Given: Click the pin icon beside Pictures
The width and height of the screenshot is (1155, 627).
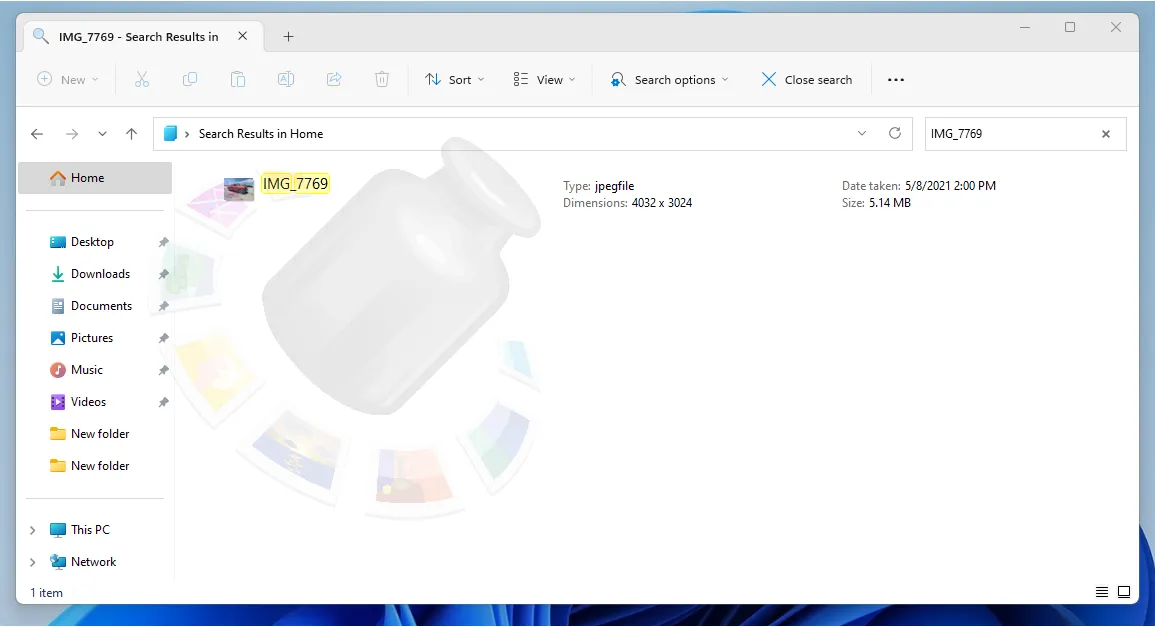Looking at the screenshot, I should (x=164, y=338).
